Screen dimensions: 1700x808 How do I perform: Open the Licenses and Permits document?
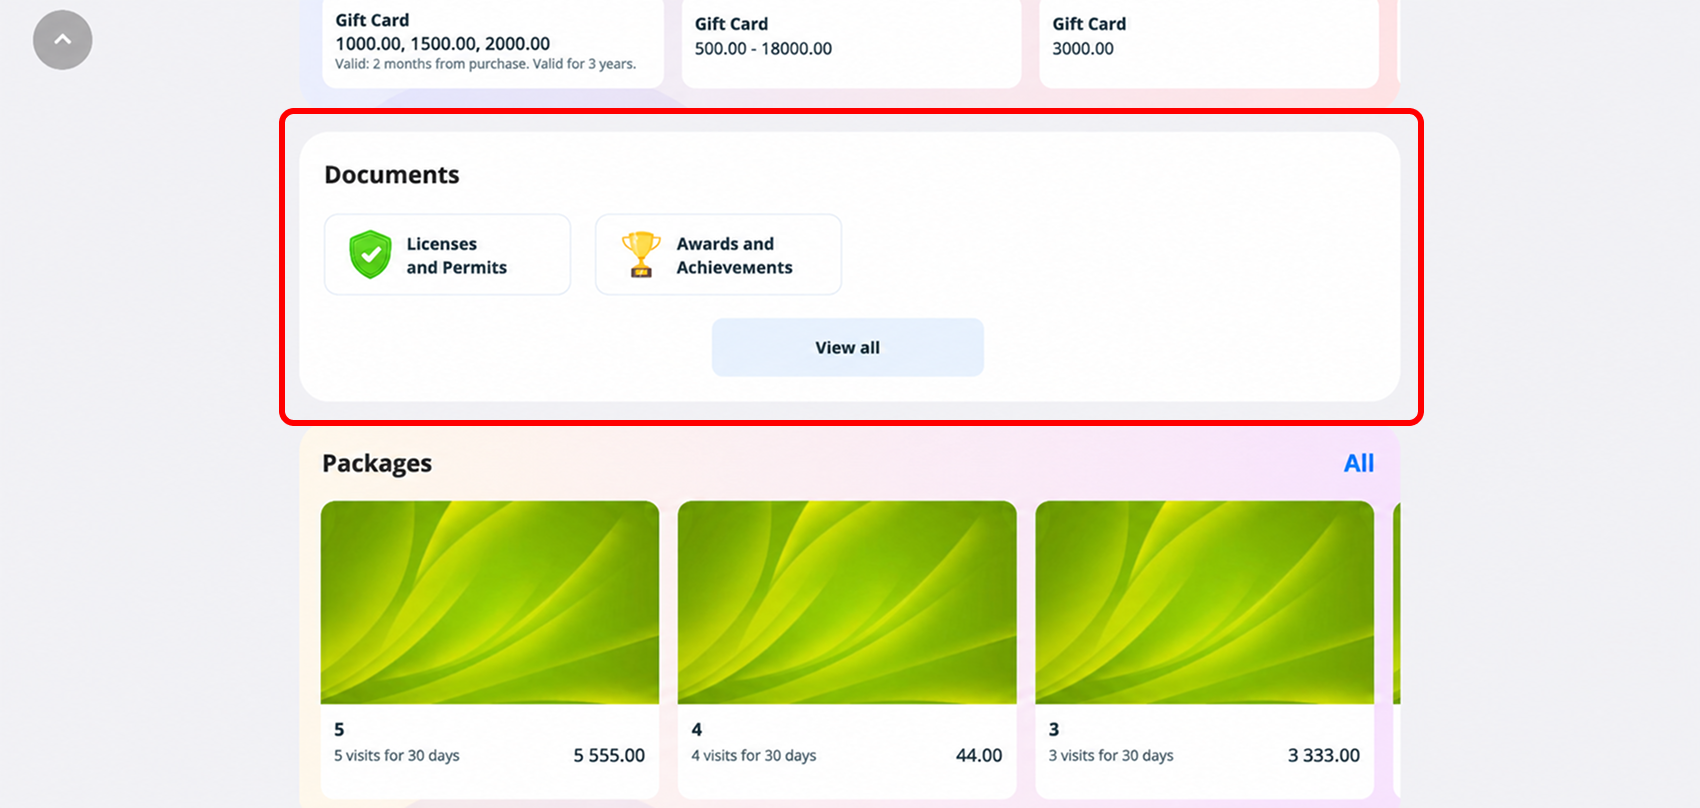pos(447,254)
